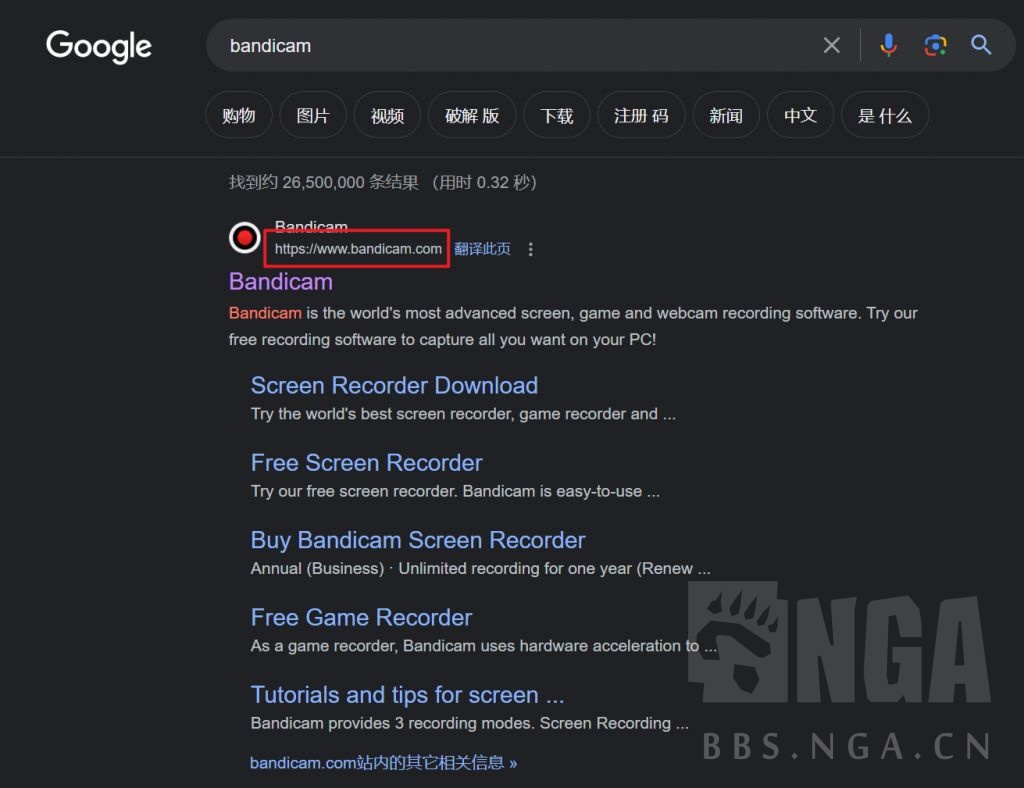The height and width of the screenshot is (788, 1024).
Task: Open the Bandicam red record favicon
Action: coord(245,238)
